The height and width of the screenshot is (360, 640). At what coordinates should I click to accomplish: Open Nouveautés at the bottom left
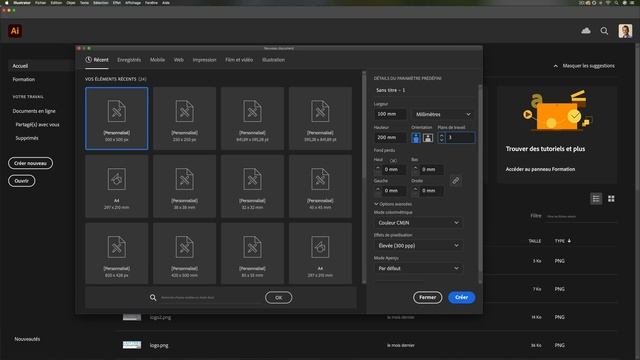click(27, 339)
